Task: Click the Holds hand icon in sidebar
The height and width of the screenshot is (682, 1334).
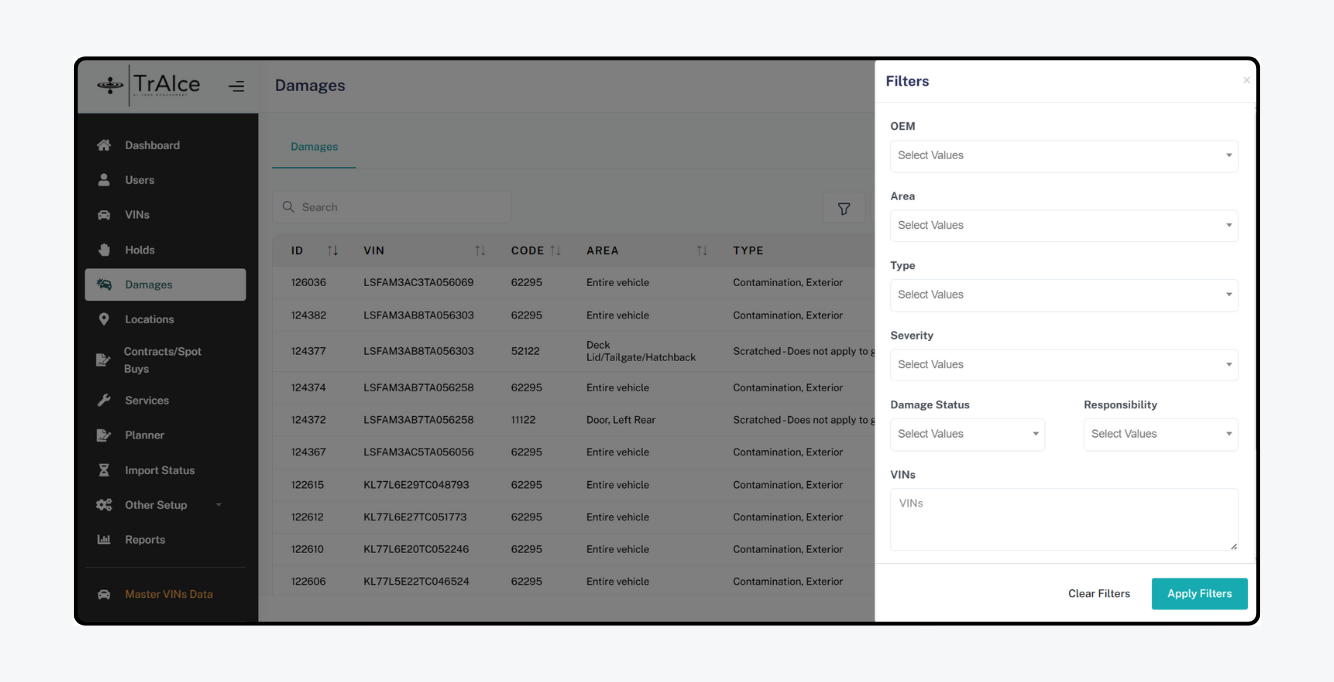Action: point(104,250)
